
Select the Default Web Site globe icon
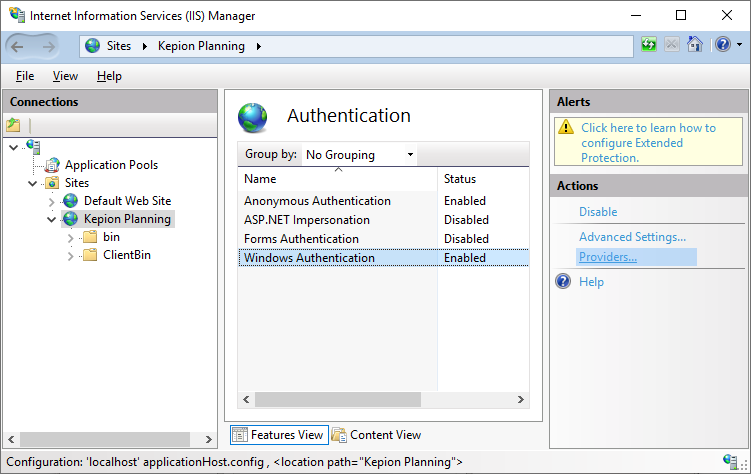click(x=70, y=201)
